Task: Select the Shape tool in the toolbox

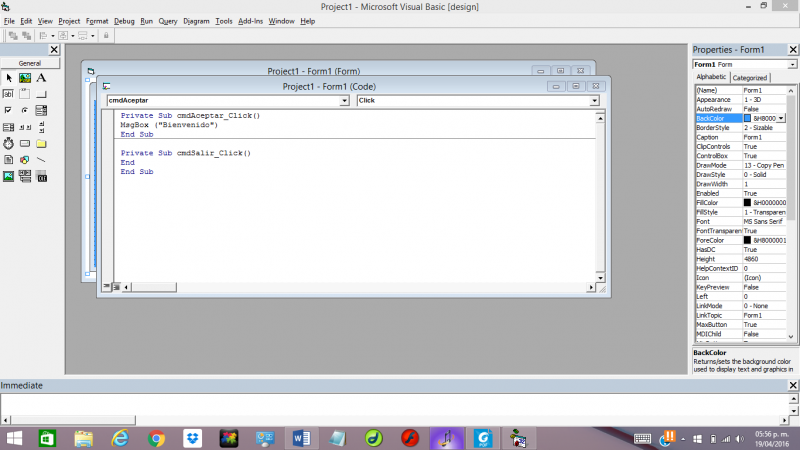Action: (25, 160)
